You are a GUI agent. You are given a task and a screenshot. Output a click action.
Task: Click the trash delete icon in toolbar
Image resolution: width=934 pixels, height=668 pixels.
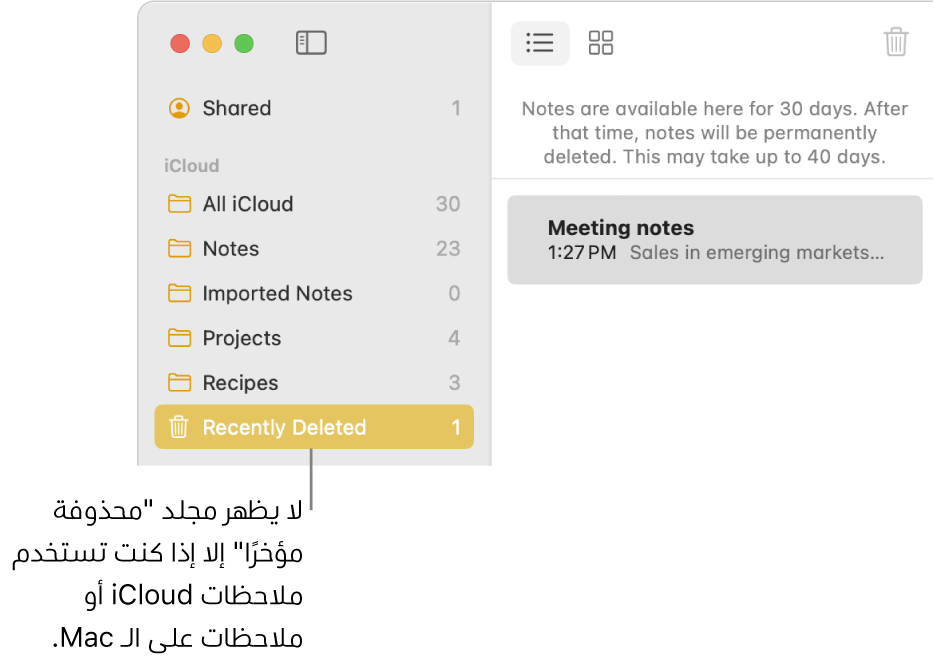[896, 43]
